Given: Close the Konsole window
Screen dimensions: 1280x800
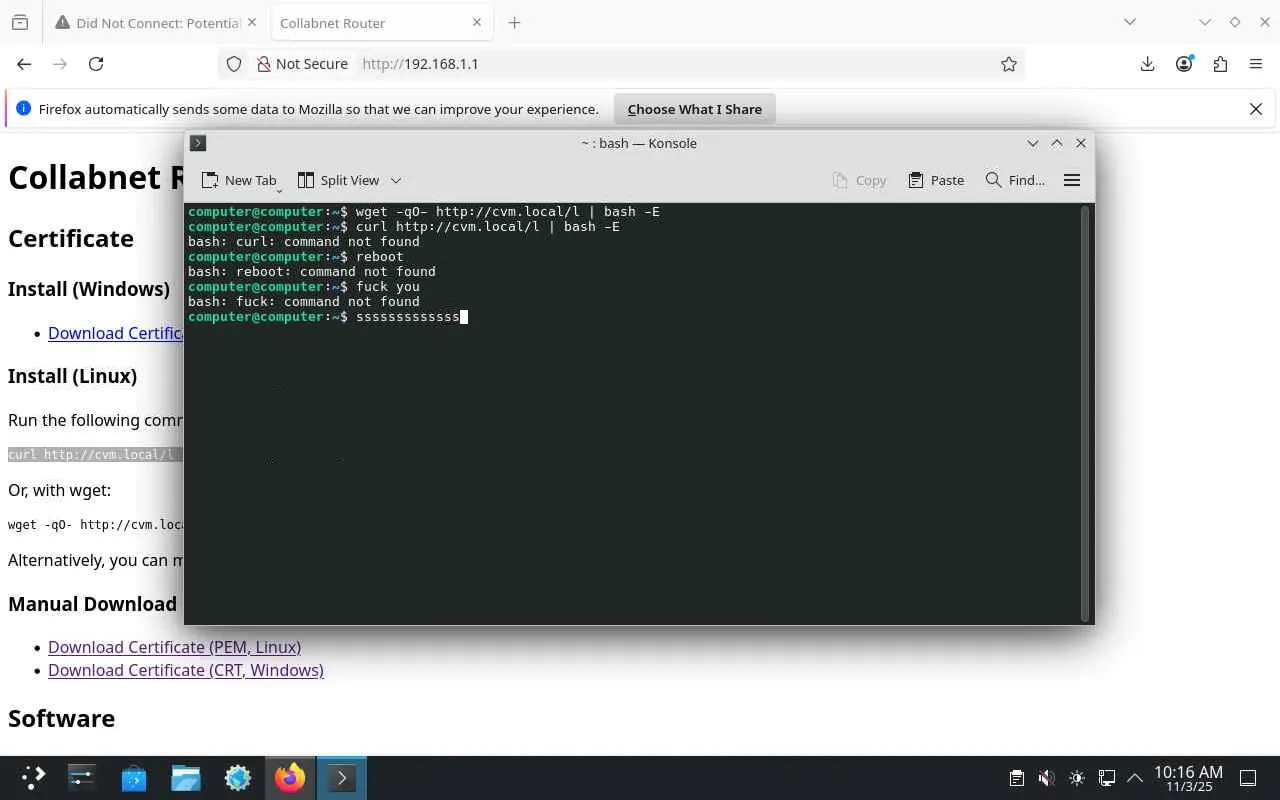Looking at the screenshot, I should pos(1081,143).
